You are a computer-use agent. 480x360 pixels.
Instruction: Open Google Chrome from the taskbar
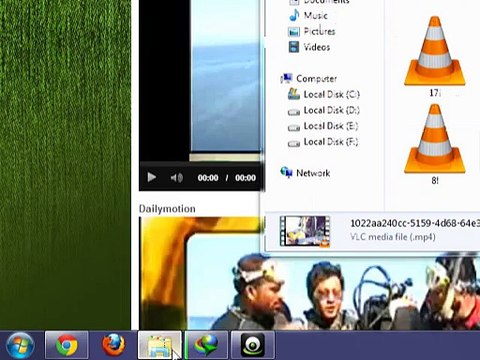(x=67, y=345)
